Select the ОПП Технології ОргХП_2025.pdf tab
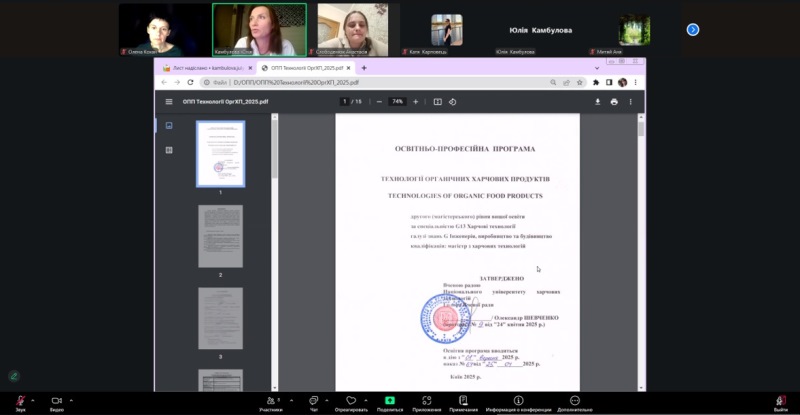Viewport: 800px width, 415px height. coord(302,68)
